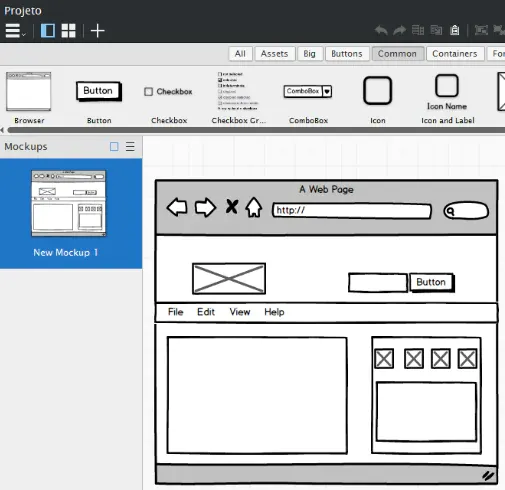
Task: Click the browser Stop X icon
Action: point(232,206)
